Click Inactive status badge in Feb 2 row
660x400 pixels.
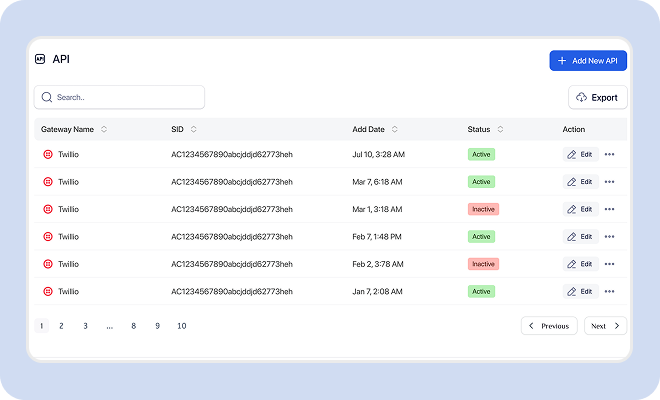click(x=483, y=264)
